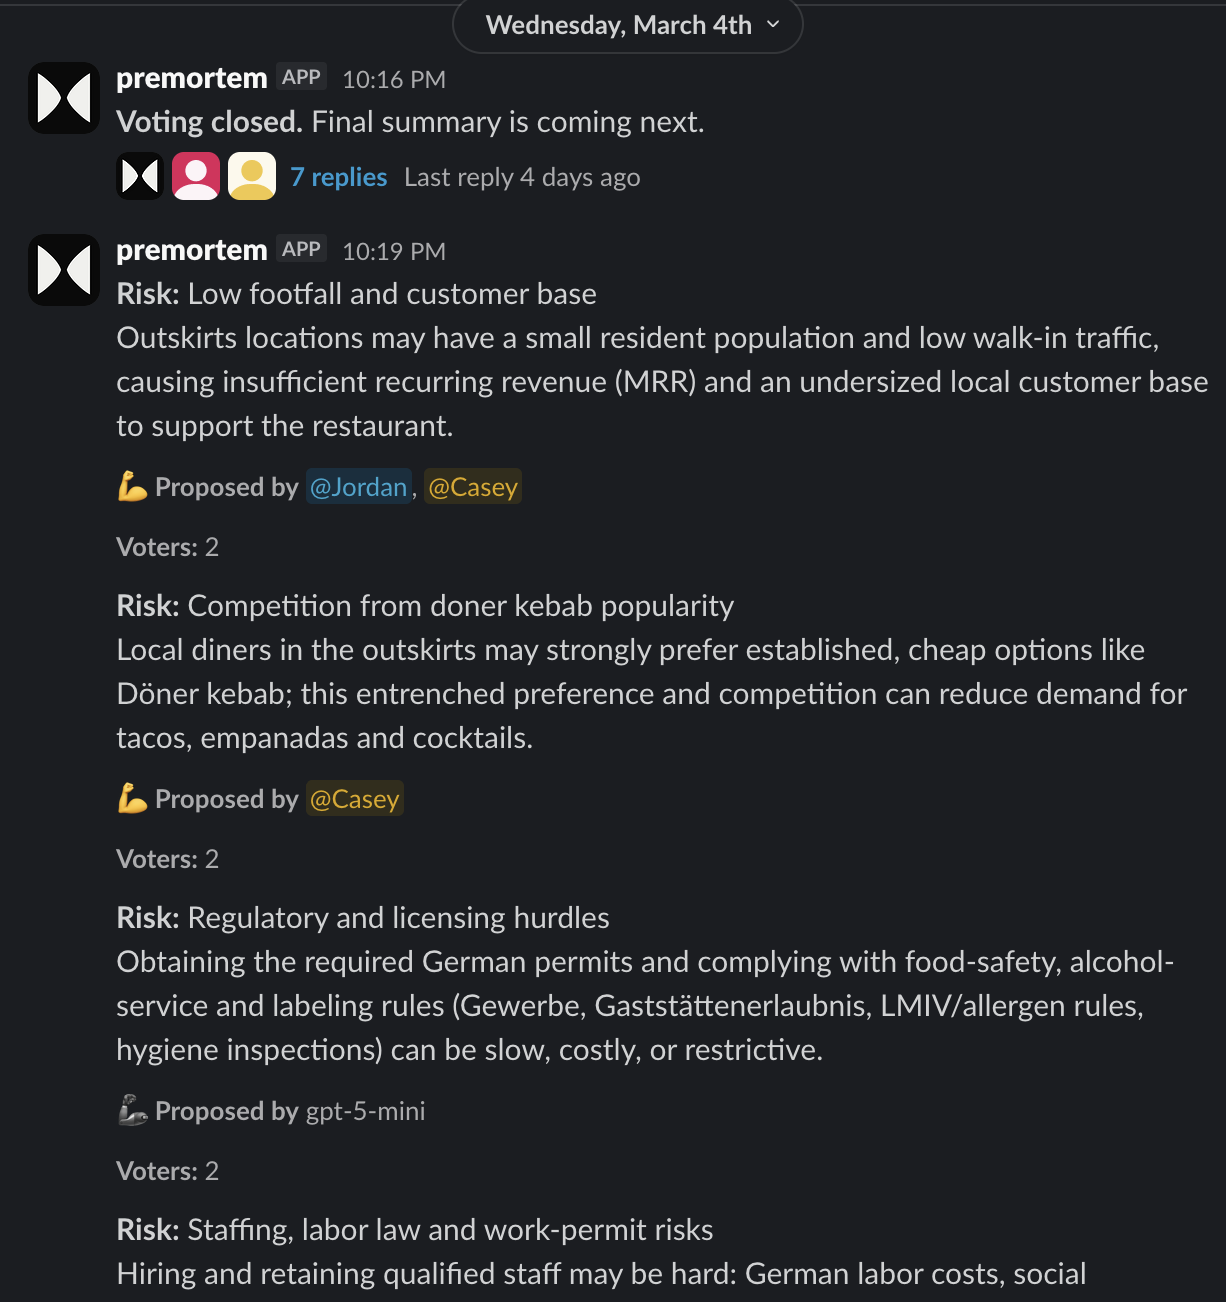Click the APP badge next to premortem

pyautogui.click(x=301, y=76)
